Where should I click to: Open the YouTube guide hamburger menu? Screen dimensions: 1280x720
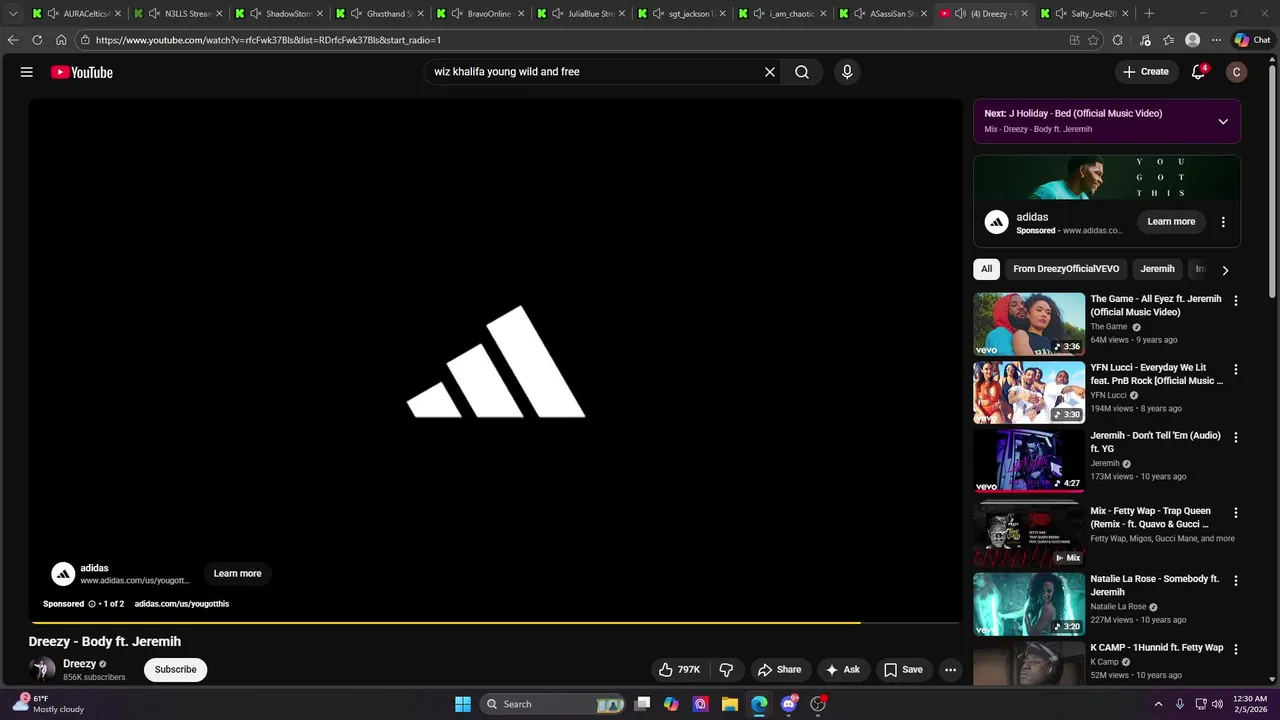pyautogui.click(x=27, y=72)
